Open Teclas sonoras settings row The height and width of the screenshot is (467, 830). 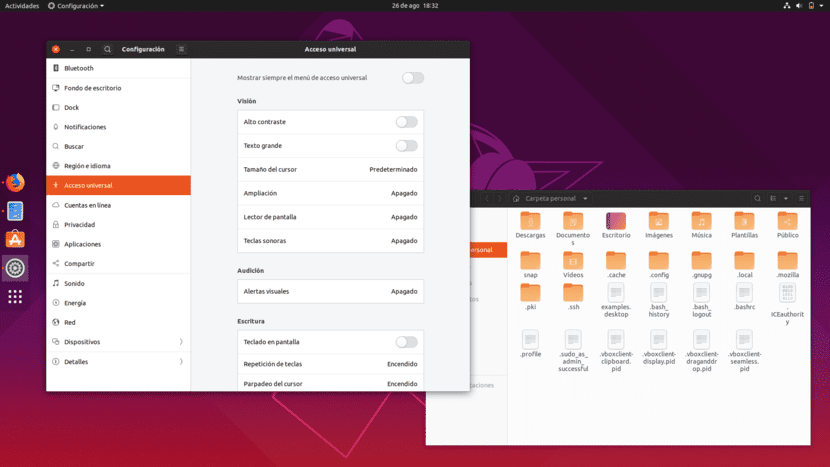[330, 241]
